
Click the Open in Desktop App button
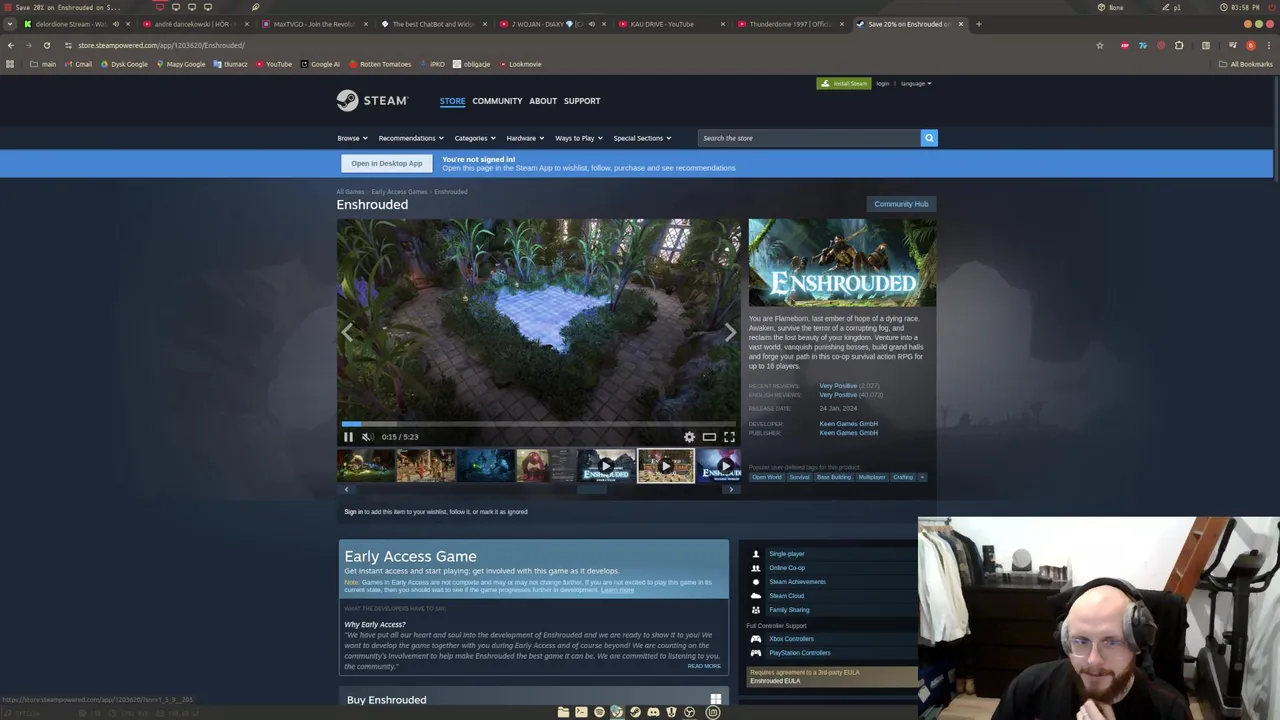tap(387, 163)
